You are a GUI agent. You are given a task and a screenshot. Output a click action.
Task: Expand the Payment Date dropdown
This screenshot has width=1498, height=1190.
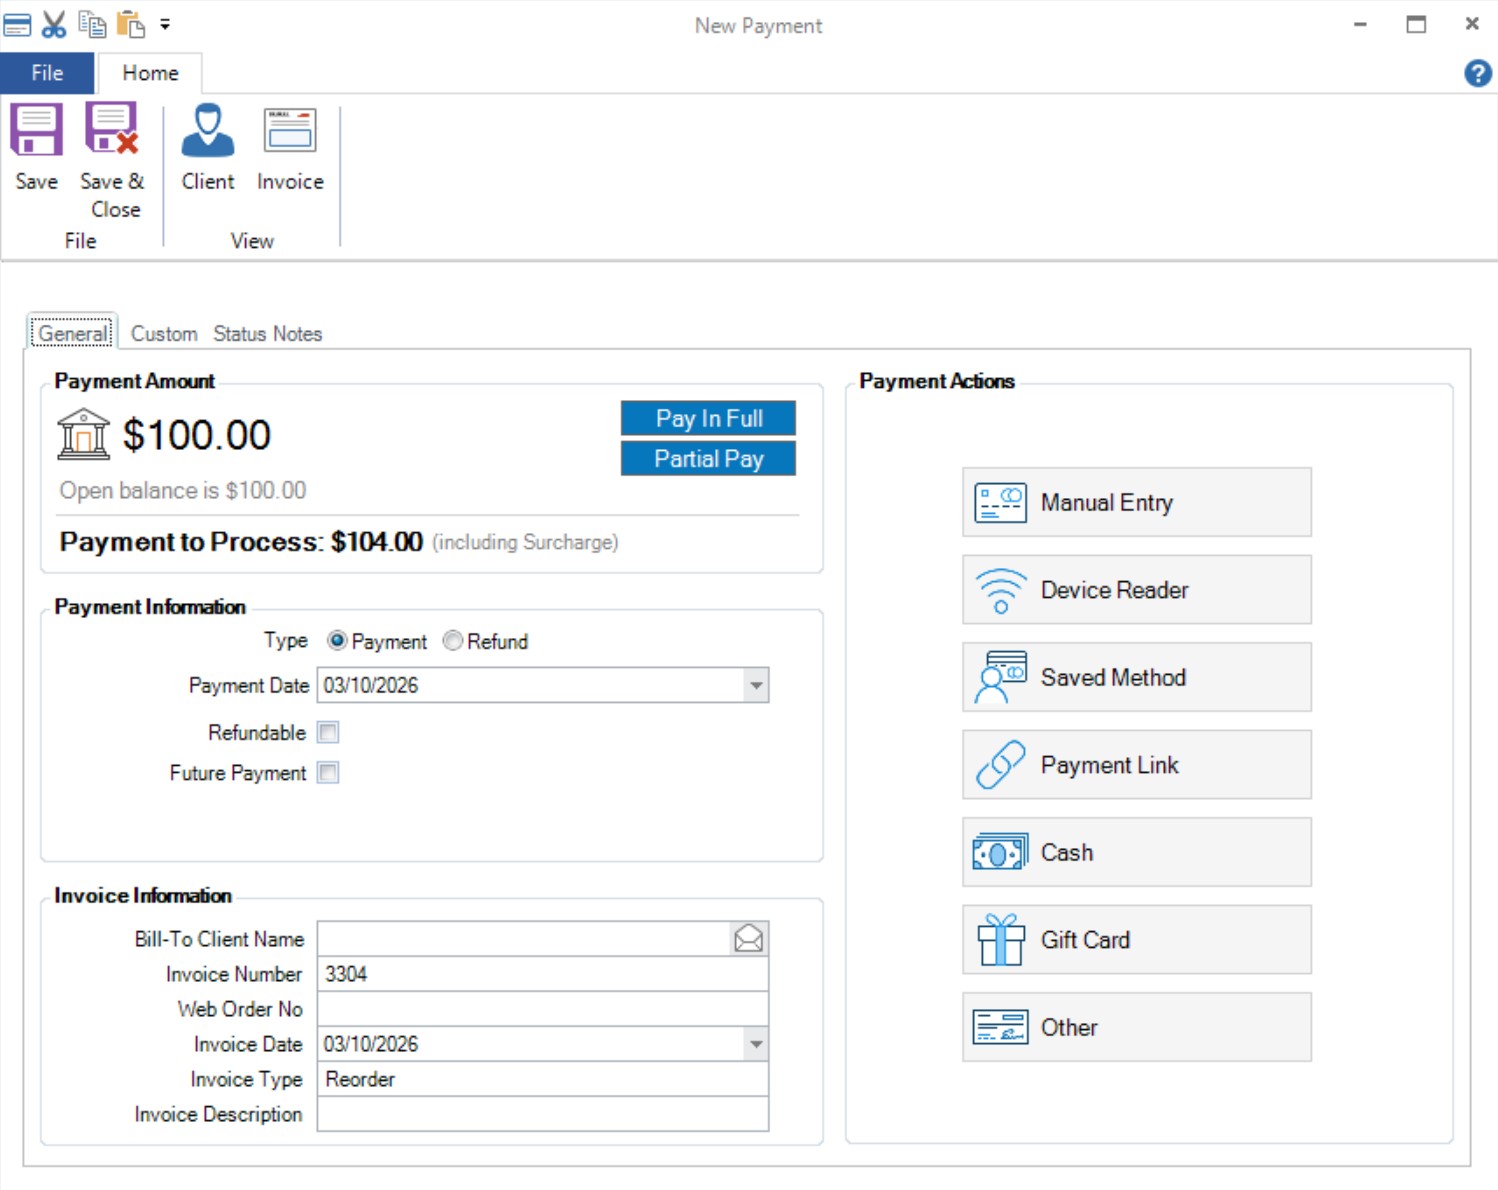pyautogui.click(x=756, y=686)
